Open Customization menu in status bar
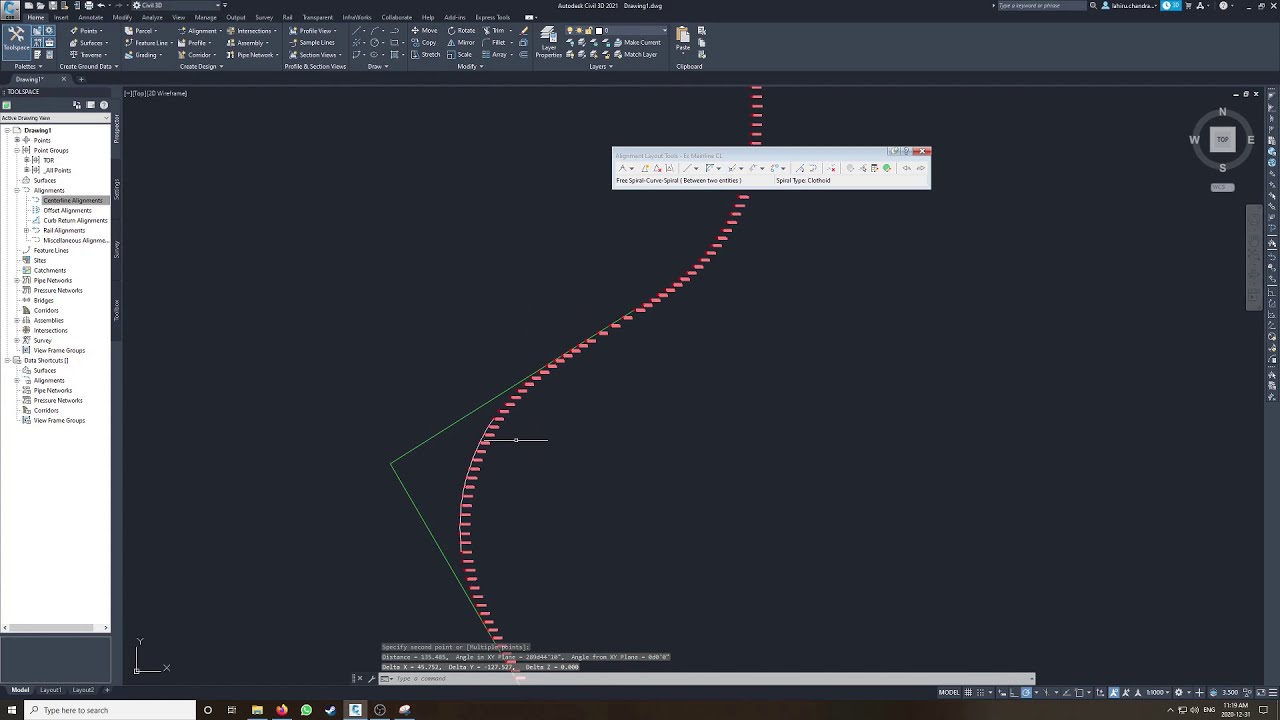The width and height of the screenshot is (1280, 720). pos(1273,692)
